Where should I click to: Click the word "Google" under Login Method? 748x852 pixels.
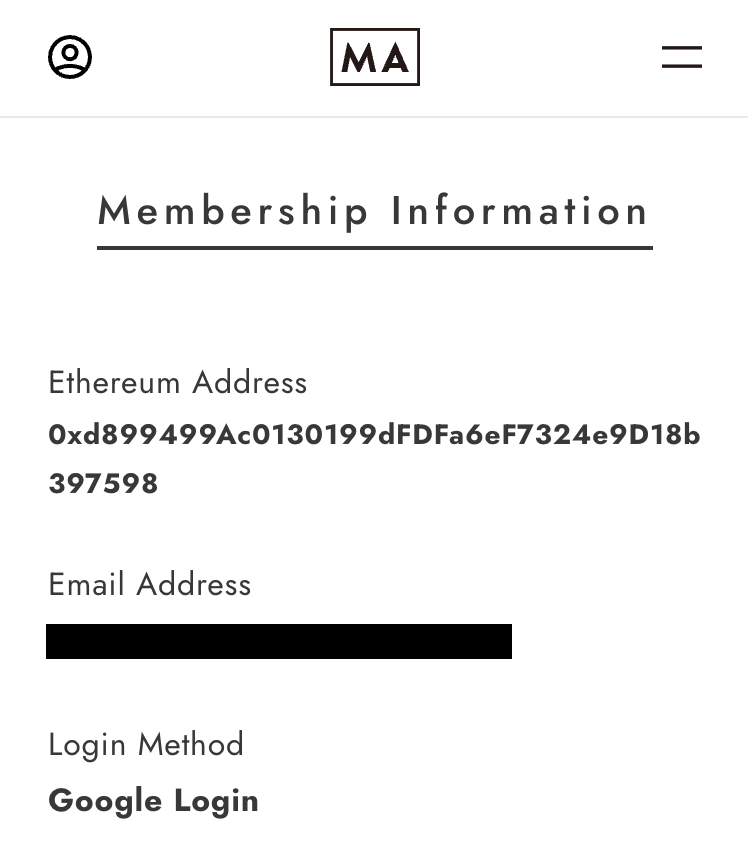click(105, 801)
